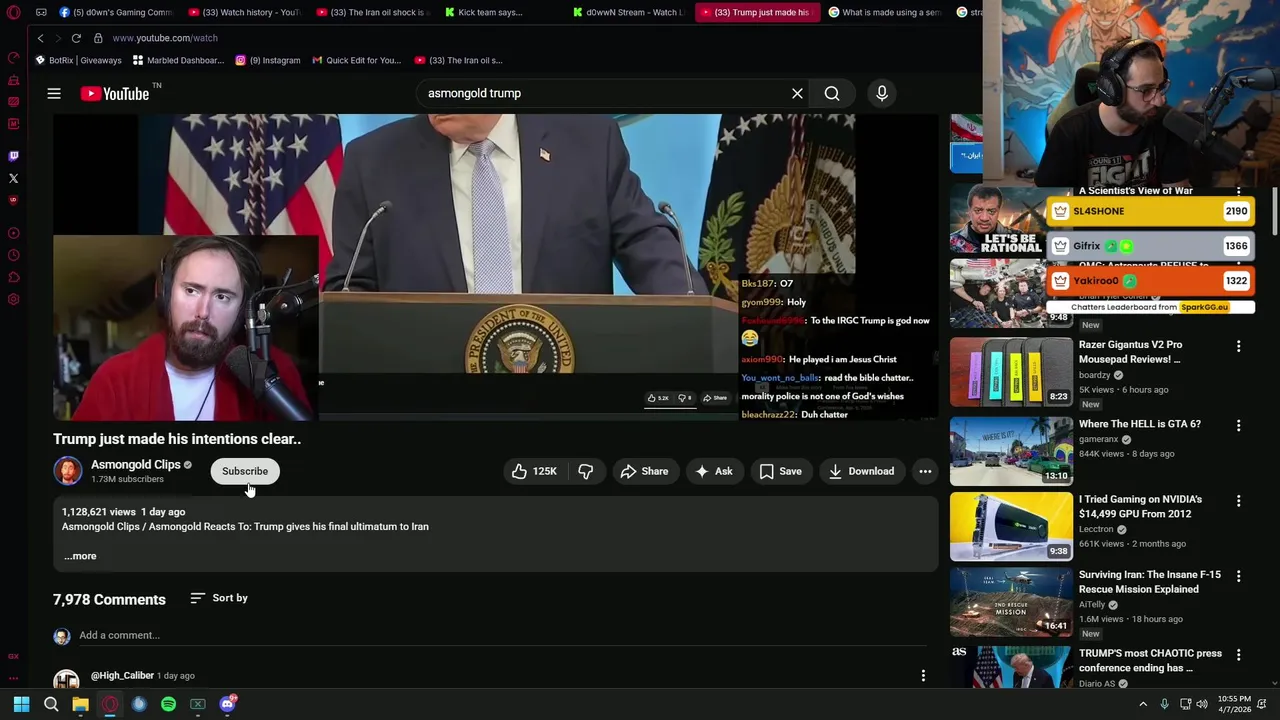Screen dimensions: 1280x720
Task: Open Twitch from Opera sidebar
Action: [x=13, y=156]
